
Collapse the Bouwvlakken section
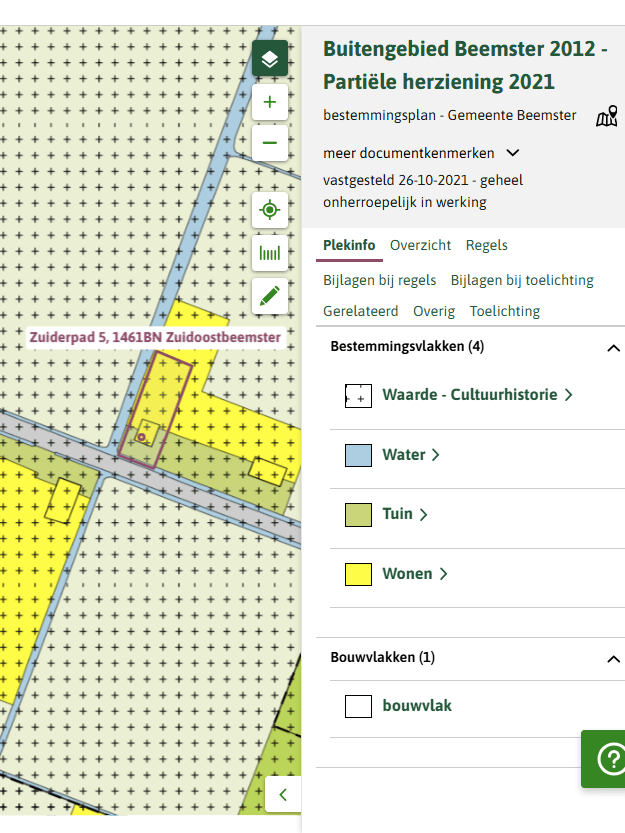point(613,659)
